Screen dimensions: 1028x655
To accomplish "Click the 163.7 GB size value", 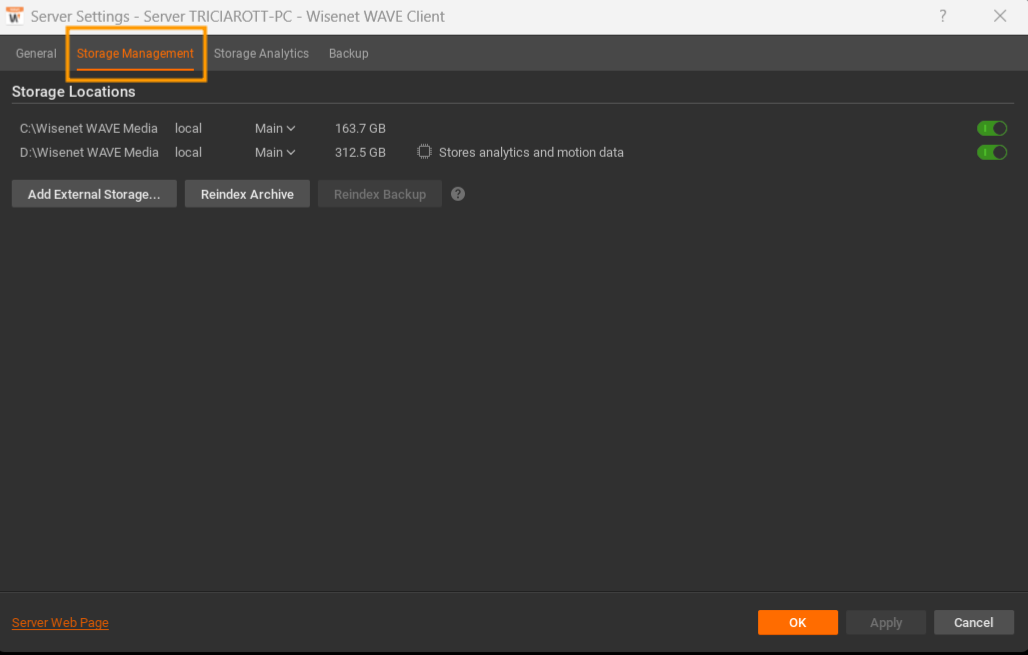I will pos(360,129).
